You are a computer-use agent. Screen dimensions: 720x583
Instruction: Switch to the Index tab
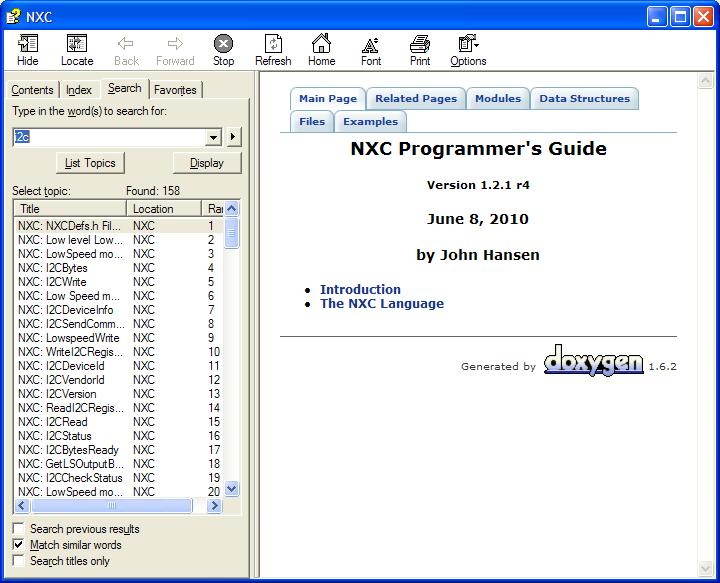(x=79, y=90)
